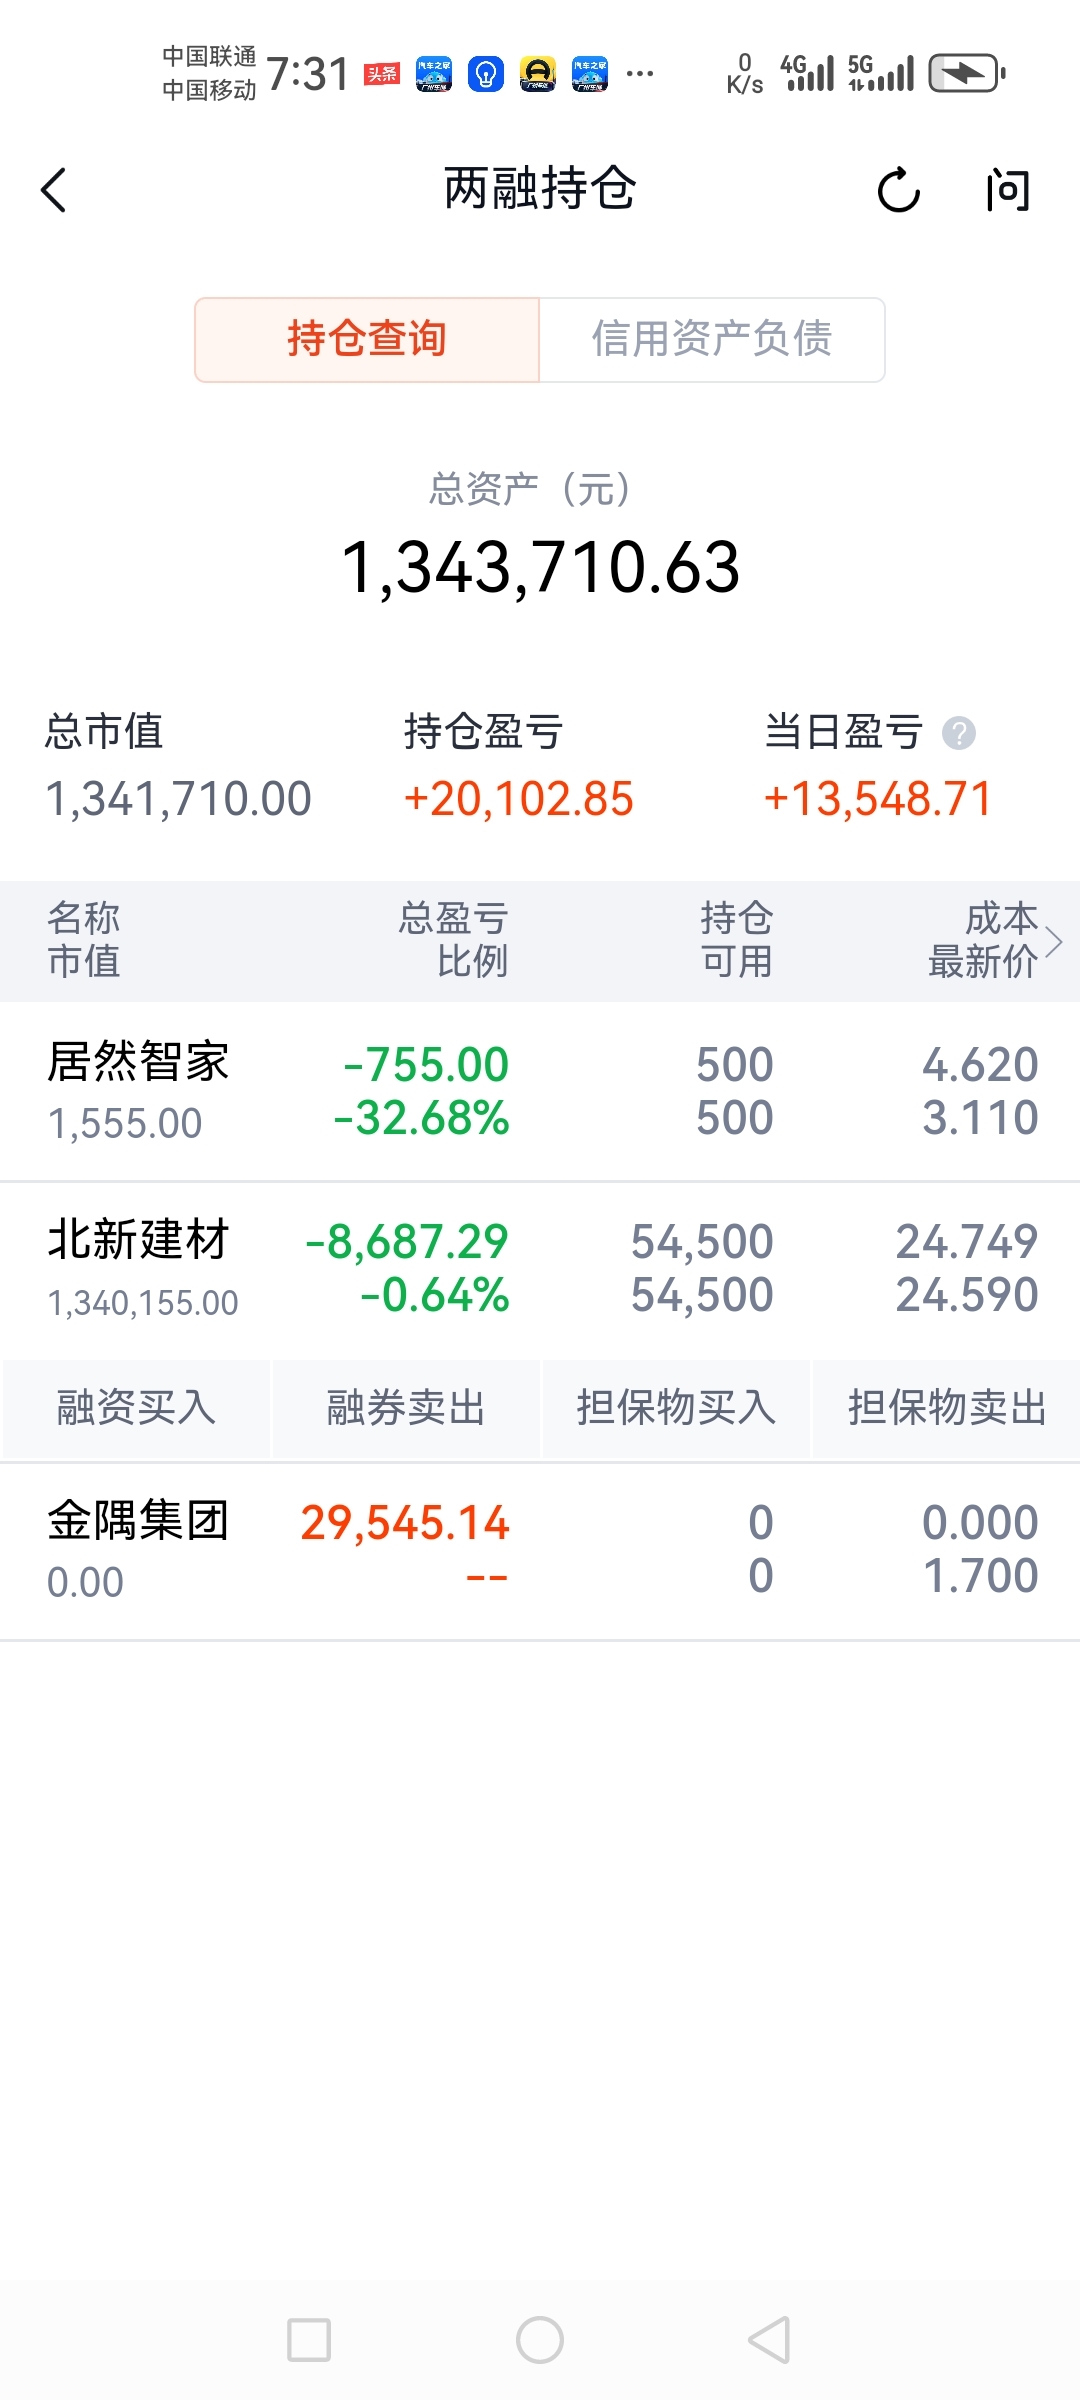Tap the 担保物买入 button
Image resolution: width=1080 pixels, height=2400 pixels.
(x=676, y=1408)
